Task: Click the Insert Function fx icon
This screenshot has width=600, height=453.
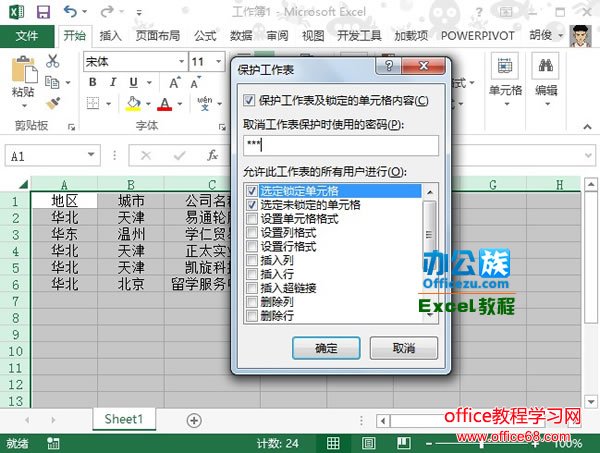Action: [212, 155]
